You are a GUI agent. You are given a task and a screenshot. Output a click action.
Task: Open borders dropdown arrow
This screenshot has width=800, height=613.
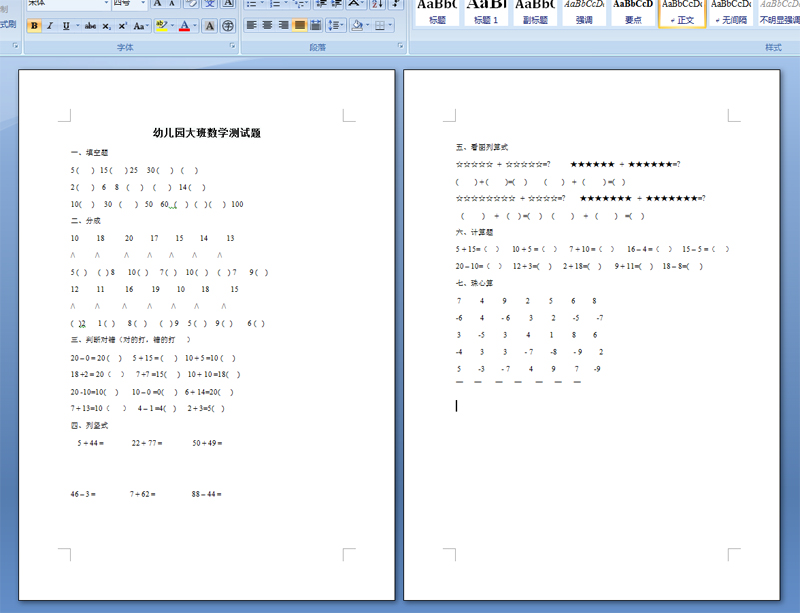(390, 25)
